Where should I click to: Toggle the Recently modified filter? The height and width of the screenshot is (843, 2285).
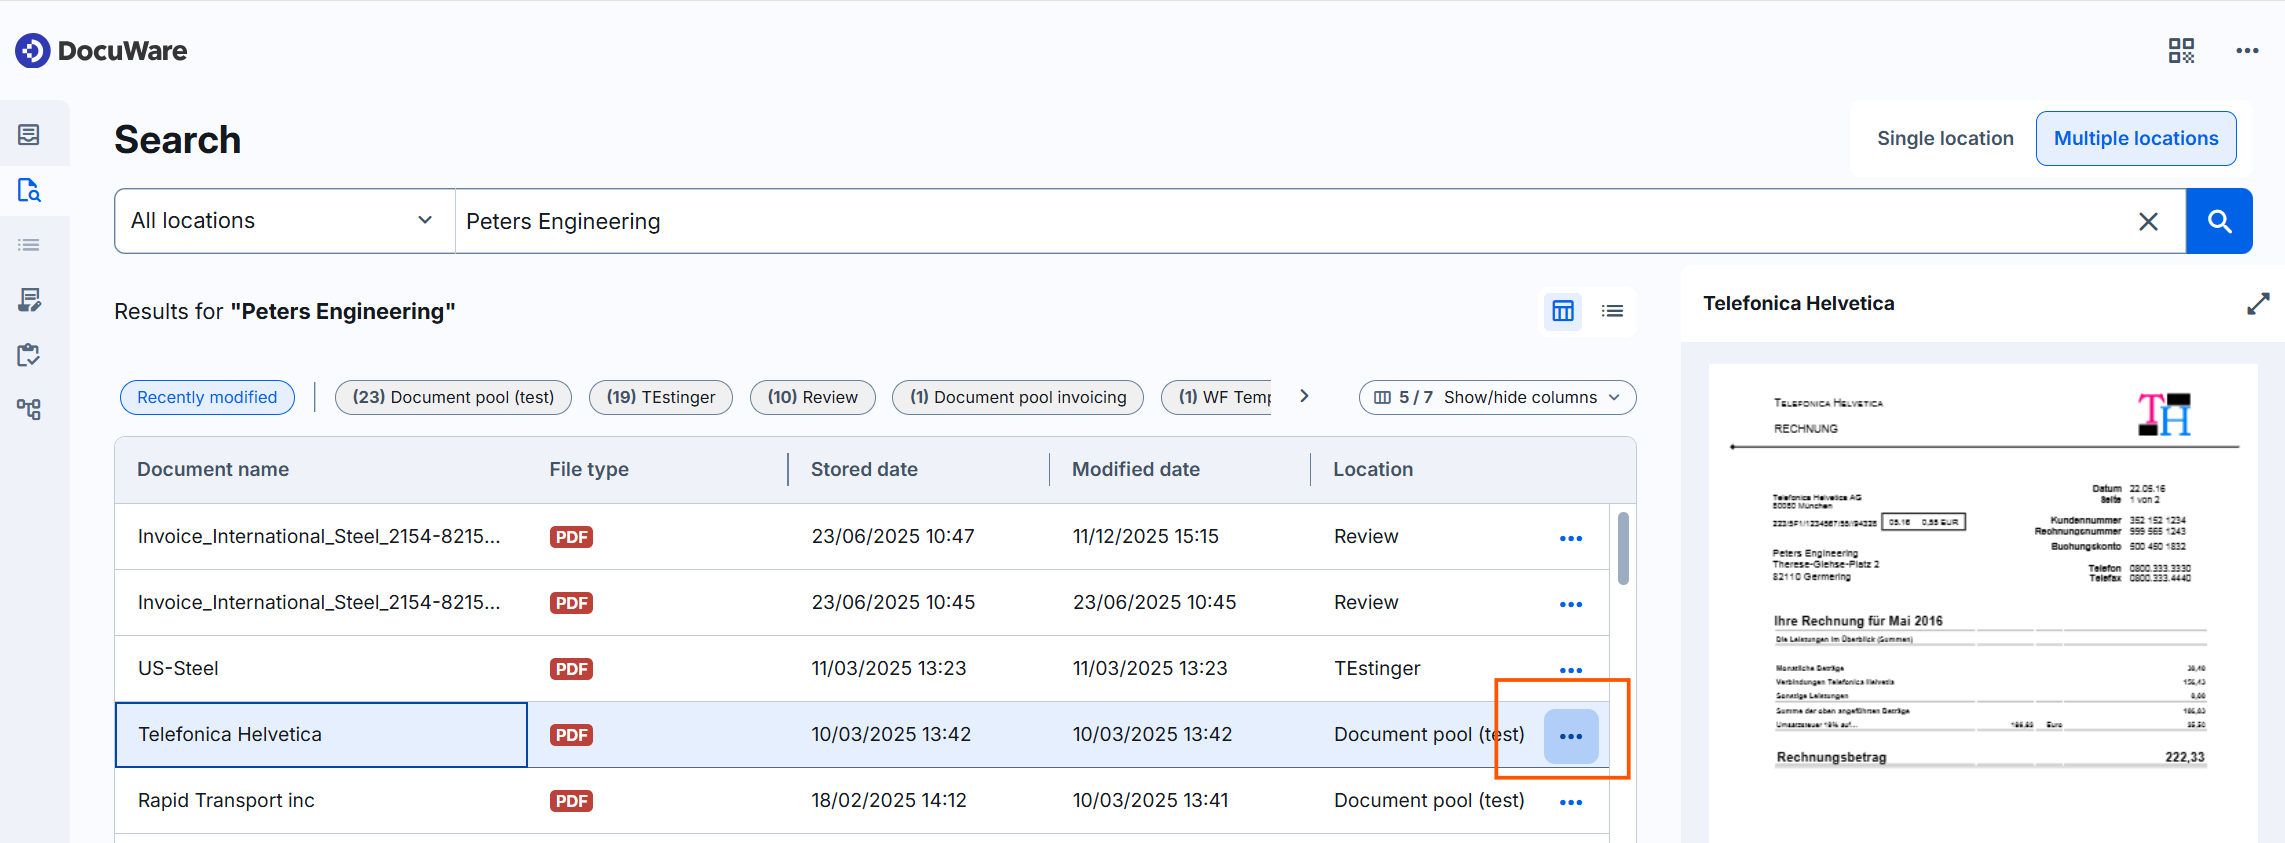coord(207,397)
